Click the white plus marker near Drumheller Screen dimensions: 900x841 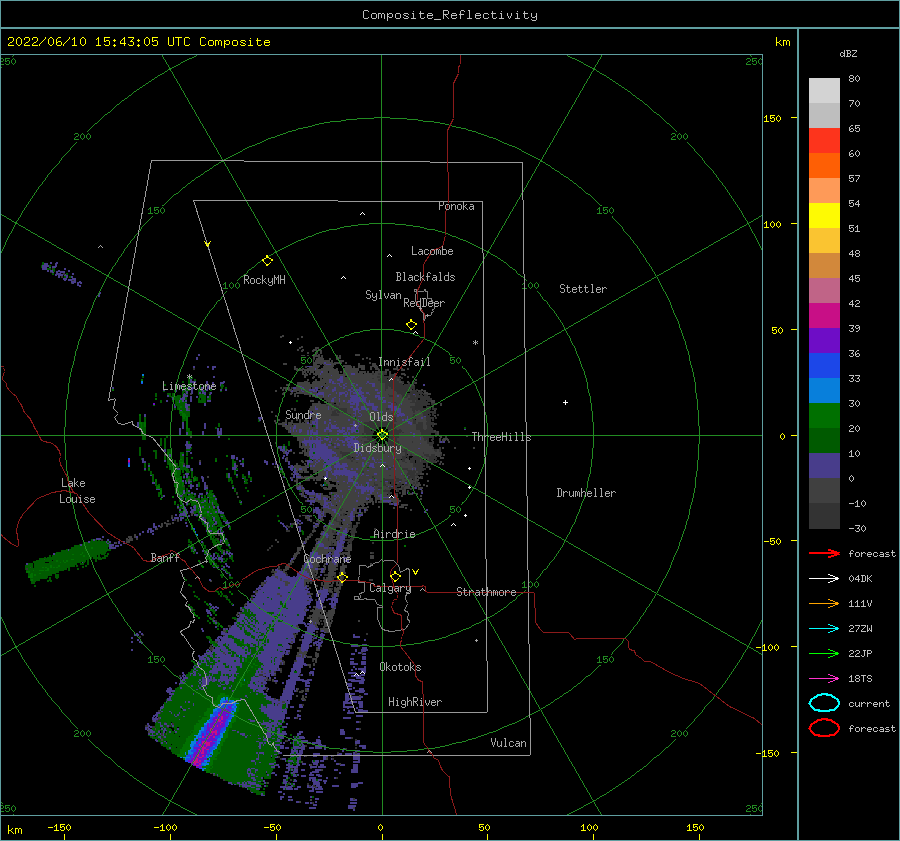point(565,402)
